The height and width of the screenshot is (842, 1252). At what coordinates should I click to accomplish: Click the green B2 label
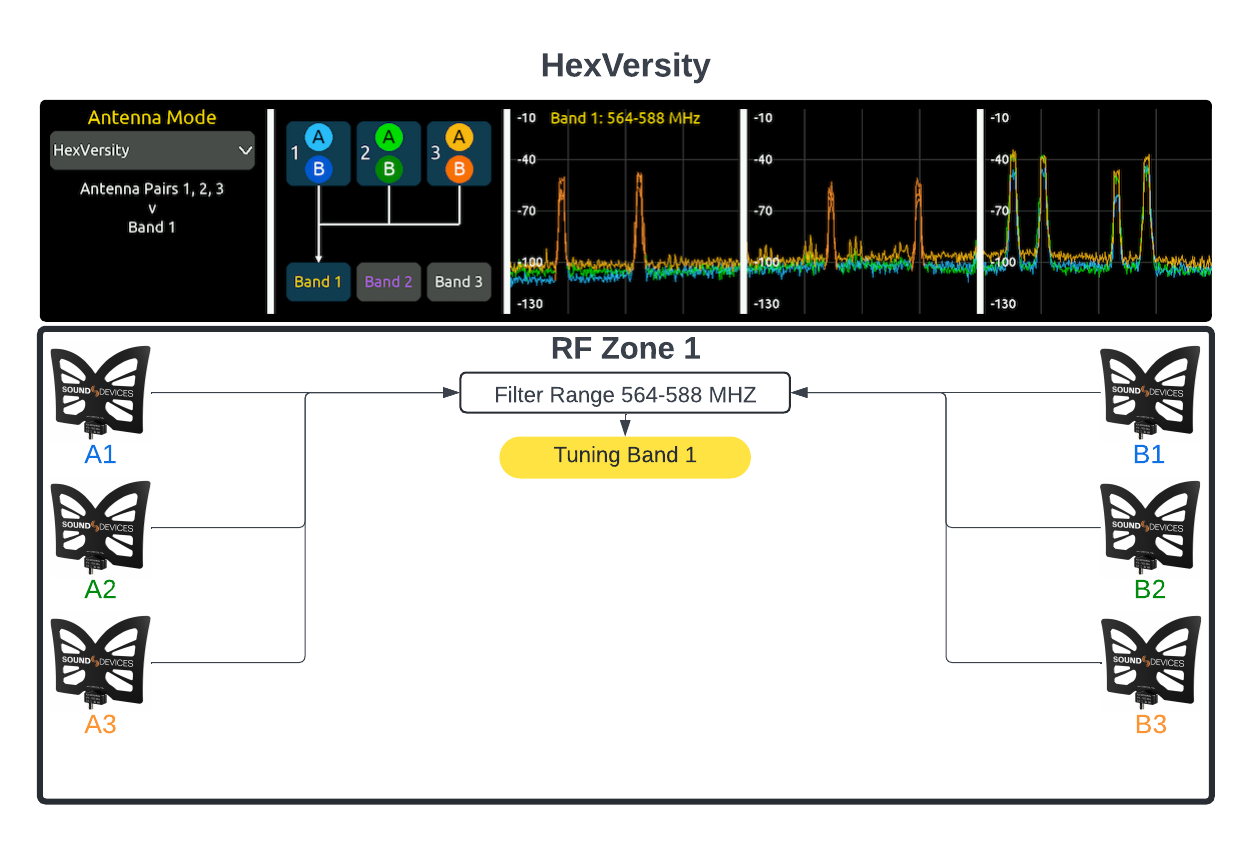pyautogui.click(x=1150, y=589)
